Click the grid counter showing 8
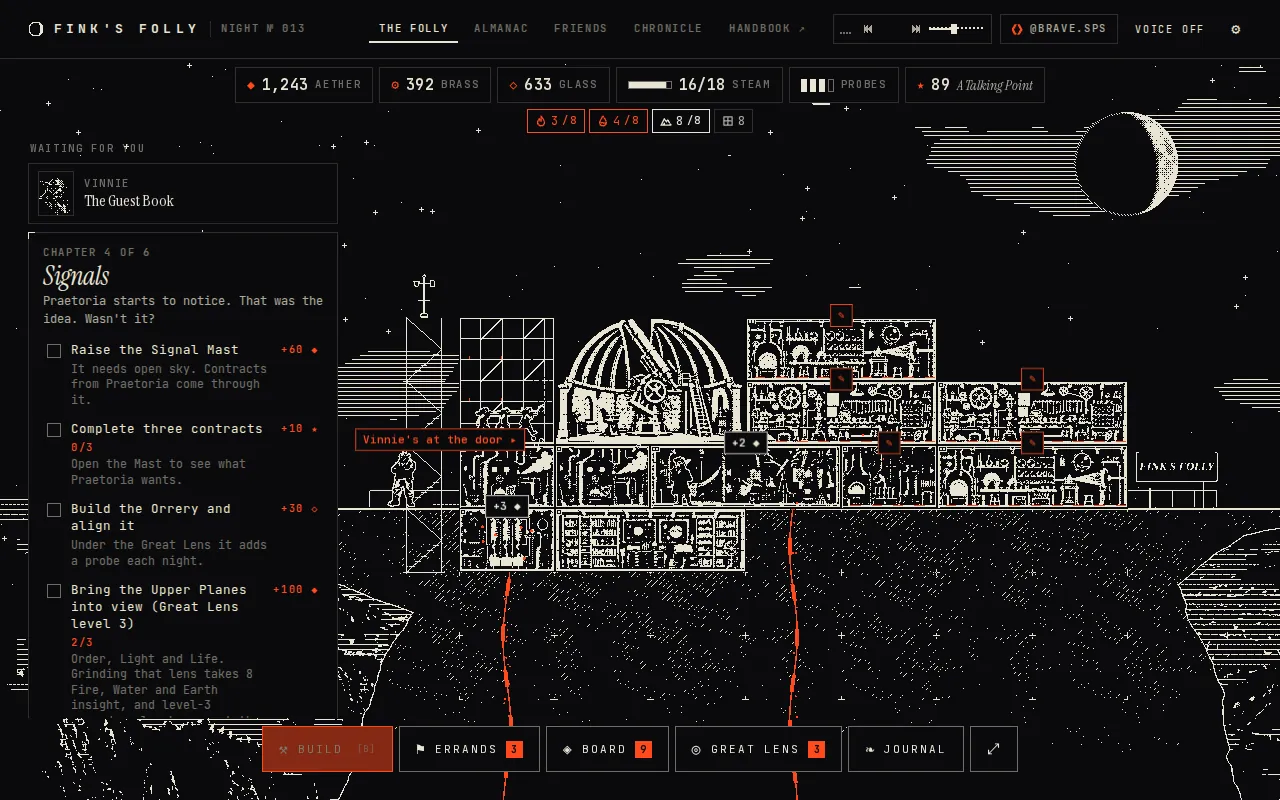The height and width of the screenshot is (800, 1280). click(x=733, y=121)
